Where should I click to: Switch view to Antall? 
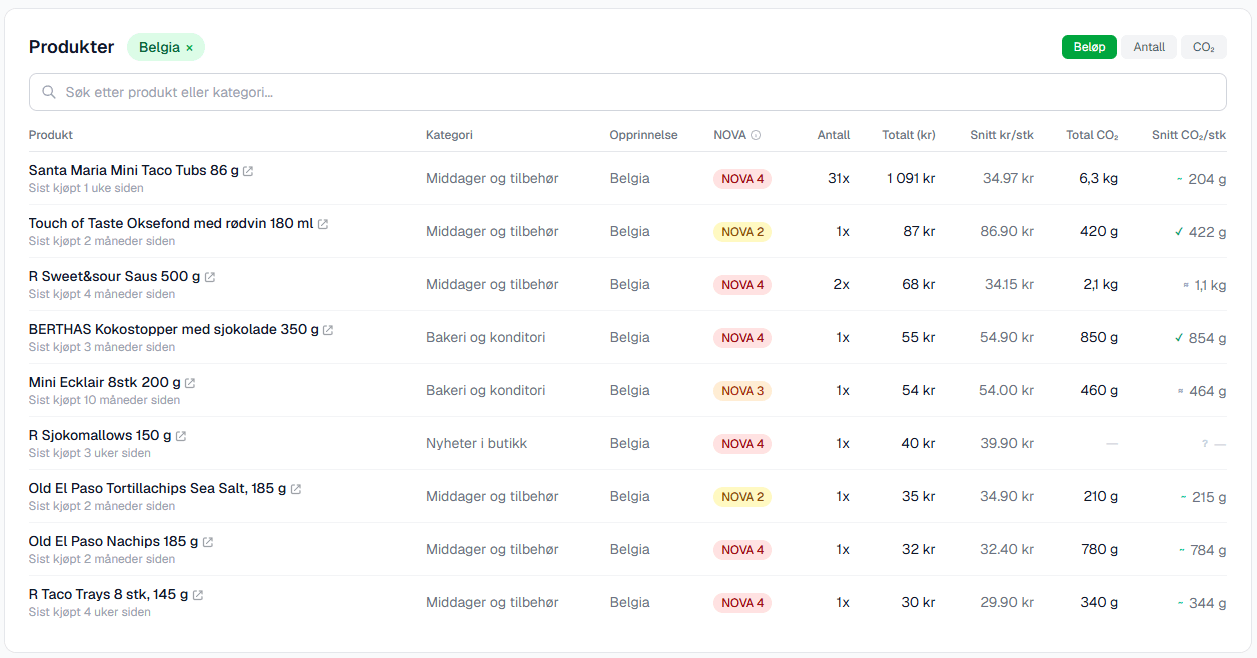point(1149,47)
